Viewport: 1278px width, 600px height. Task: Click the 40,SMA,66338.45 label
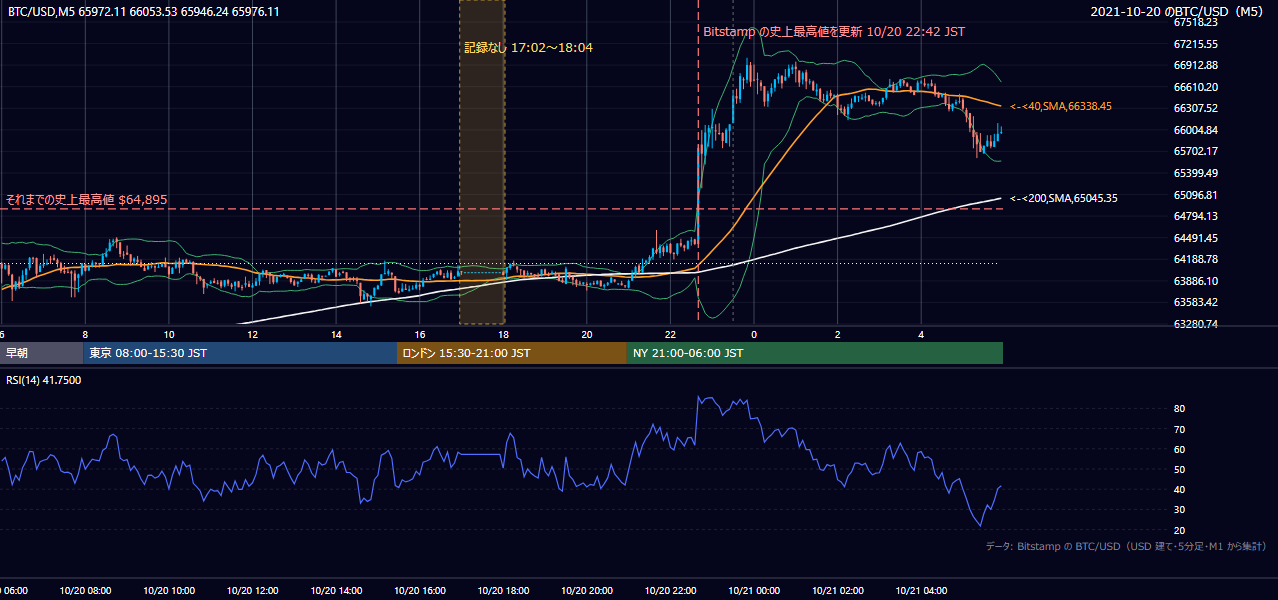point(1061,106)
